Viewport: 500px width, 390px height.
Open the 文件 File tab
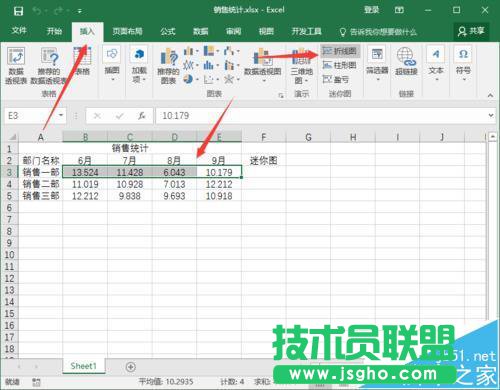click(19, 31)
